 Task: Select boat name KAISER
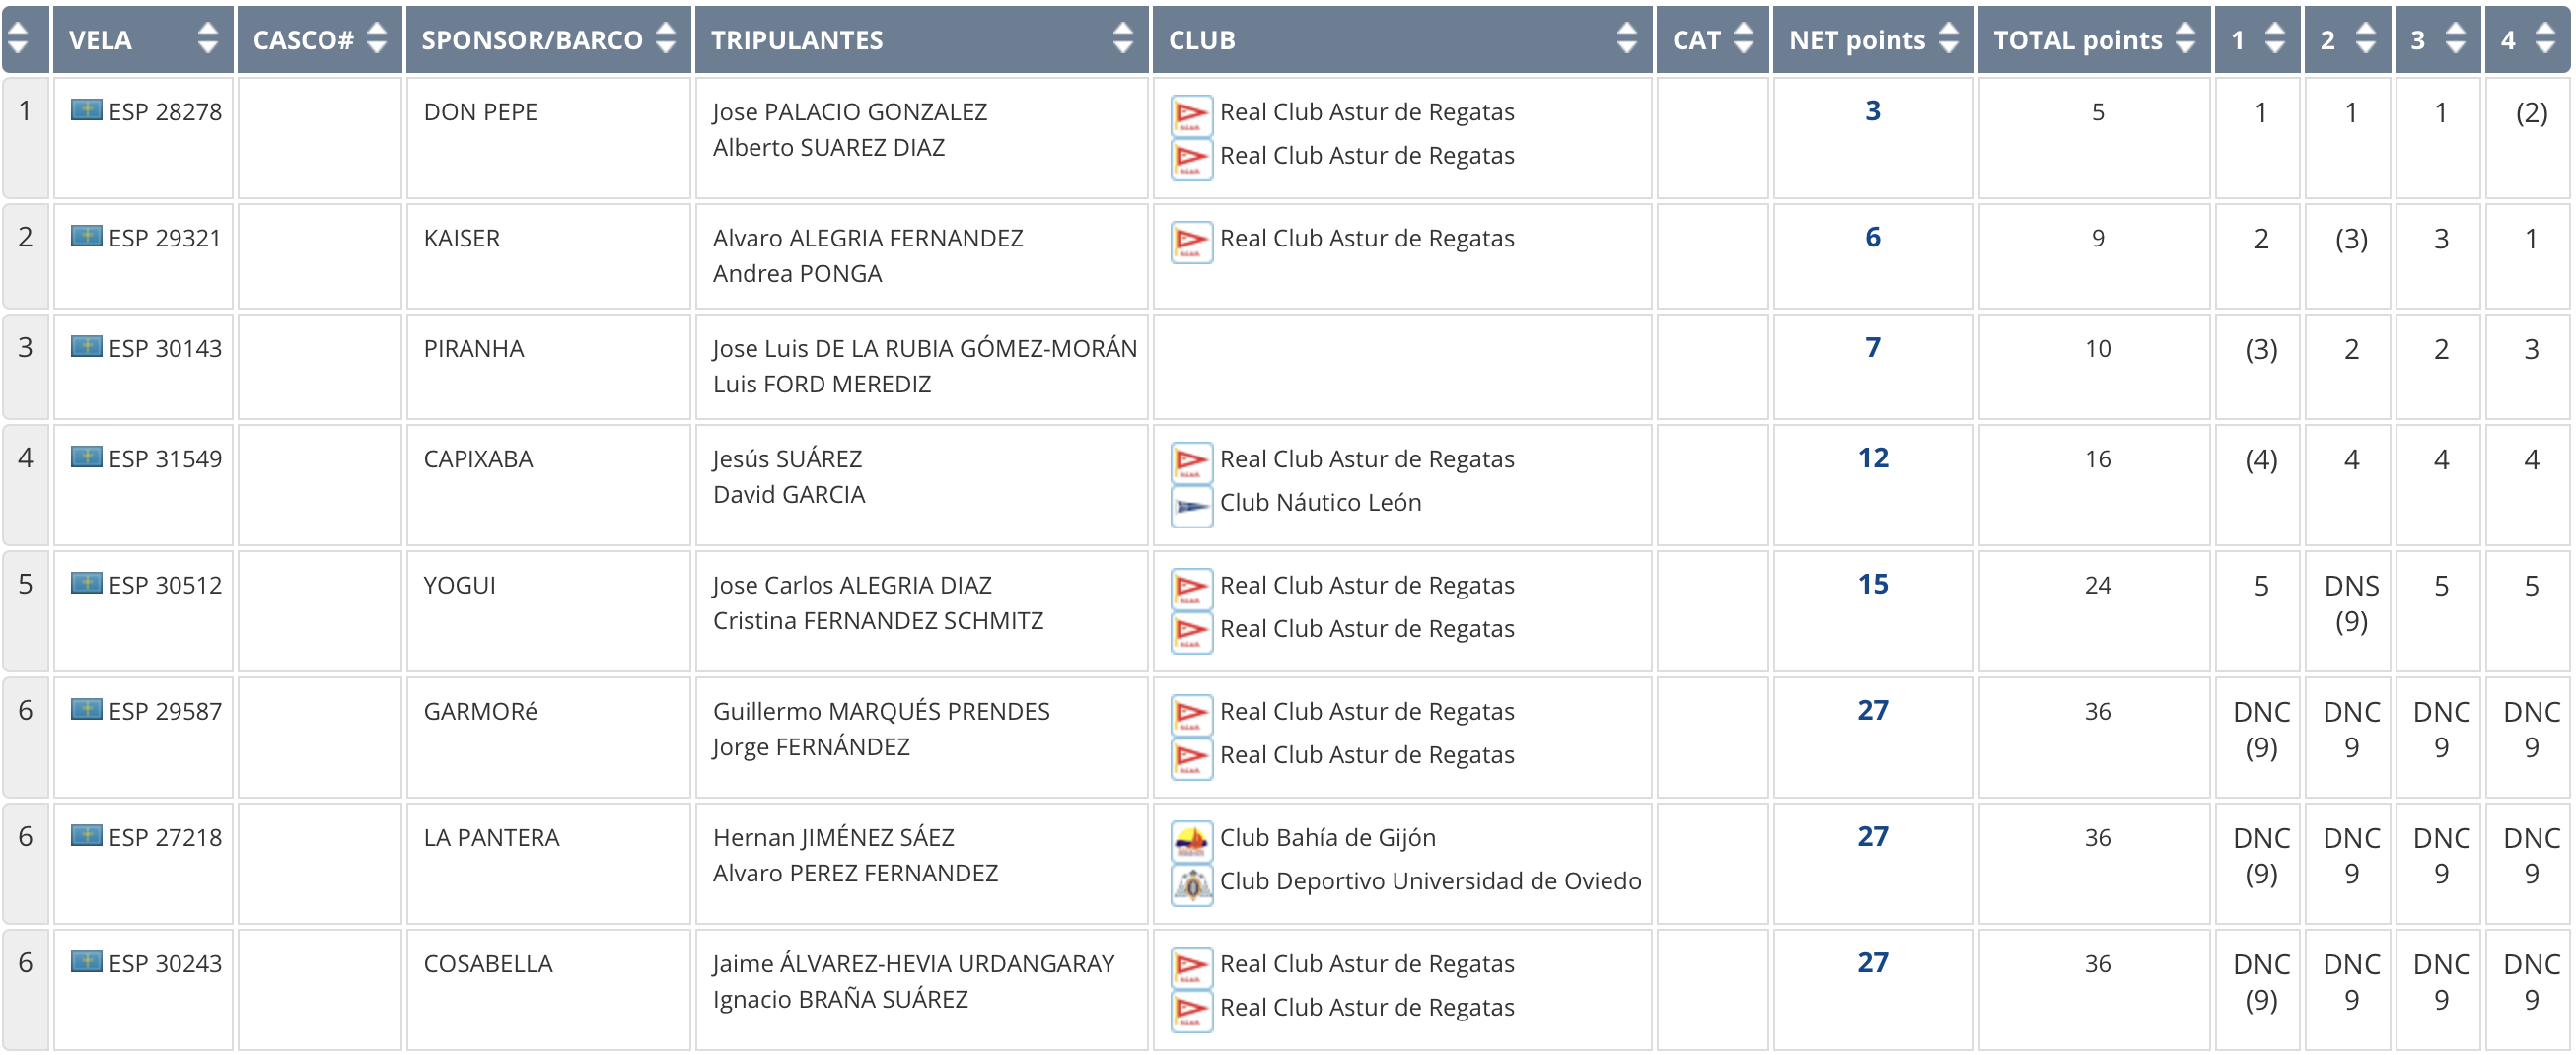click(462, 238)
